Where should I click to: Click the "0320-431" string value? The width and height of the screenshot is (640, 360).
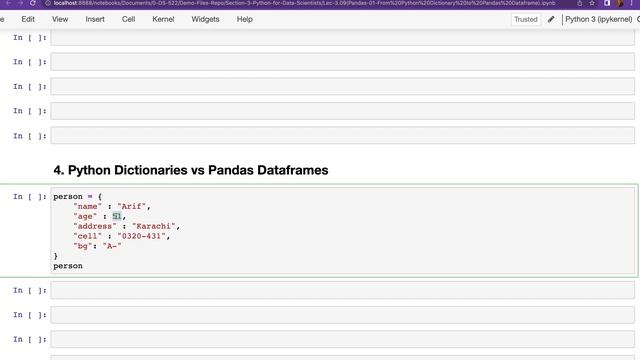(x=141, y=236)
